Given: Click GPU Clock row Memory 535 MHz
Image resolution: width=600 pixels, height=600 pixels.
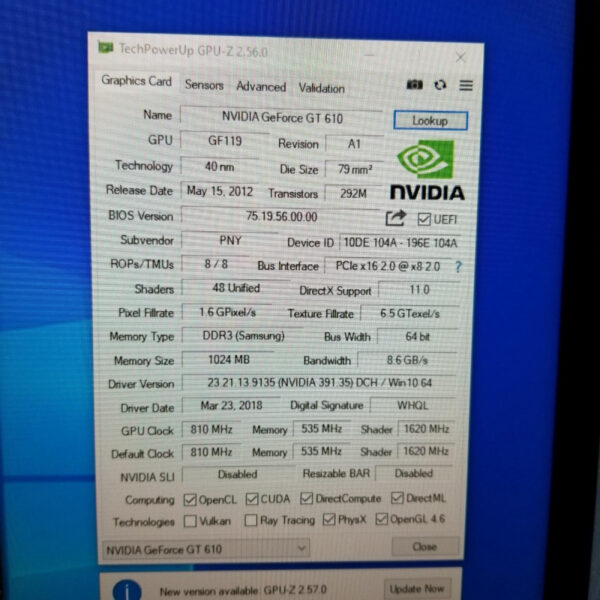Looking at the screenshot, I should pos(321,429).
